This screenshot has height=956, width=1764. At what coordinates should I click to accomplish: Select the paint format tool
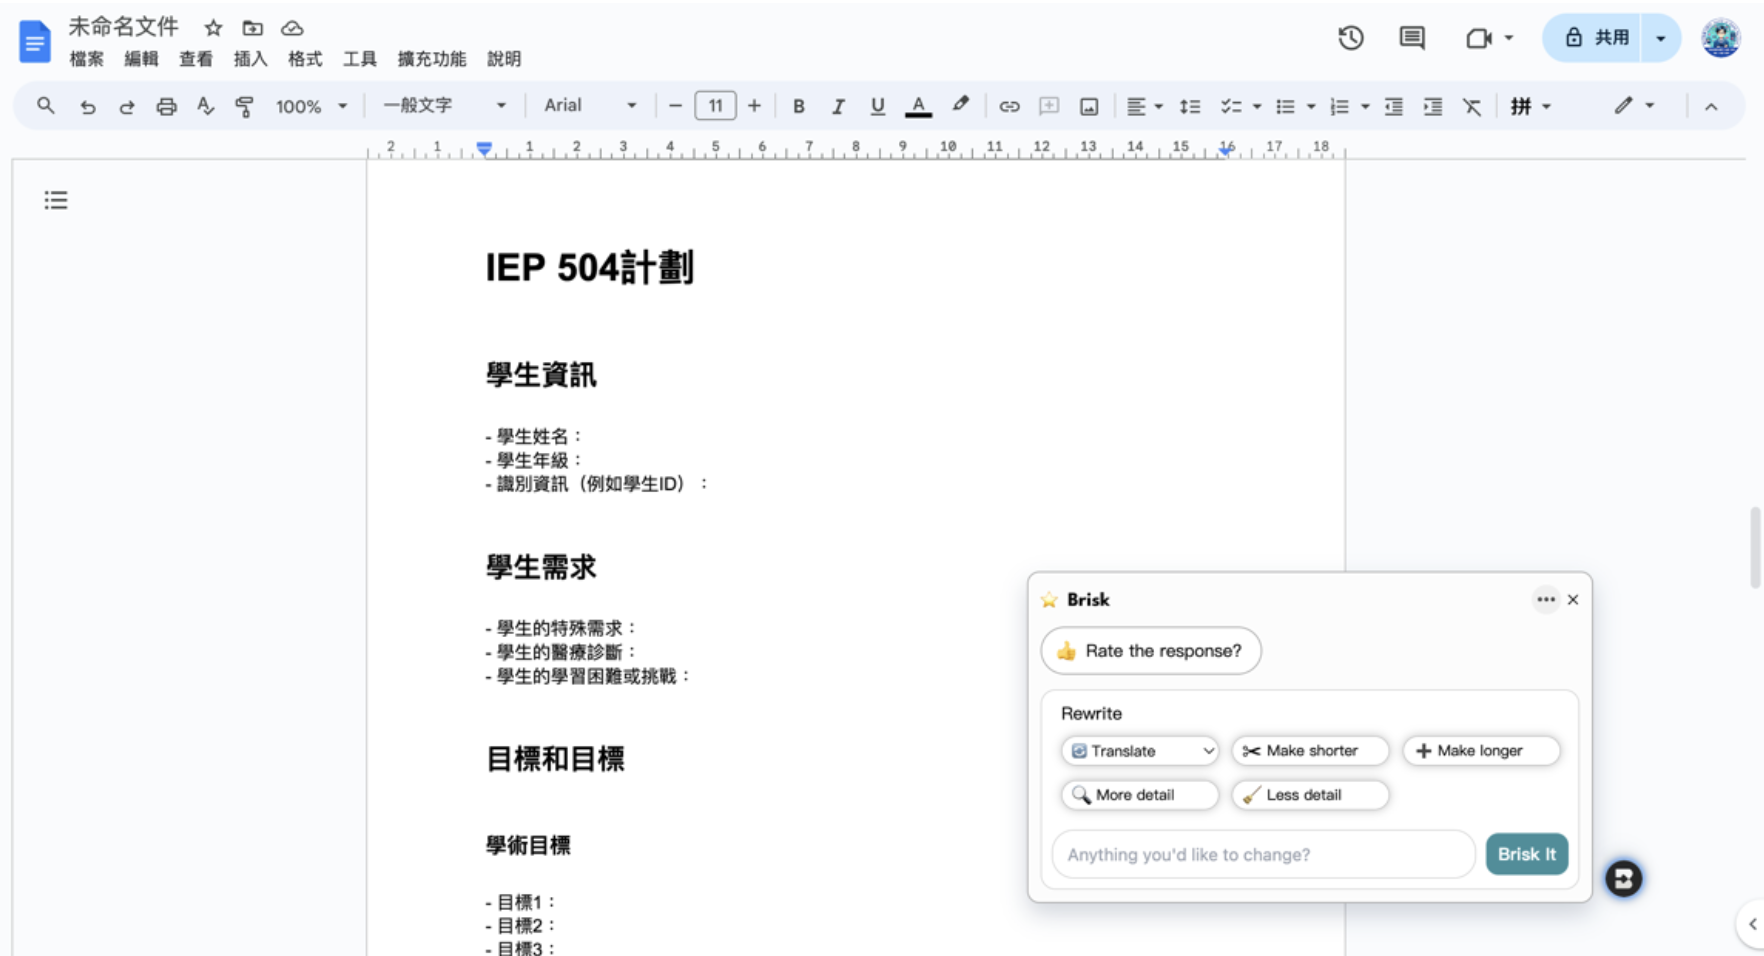point(244,106)
